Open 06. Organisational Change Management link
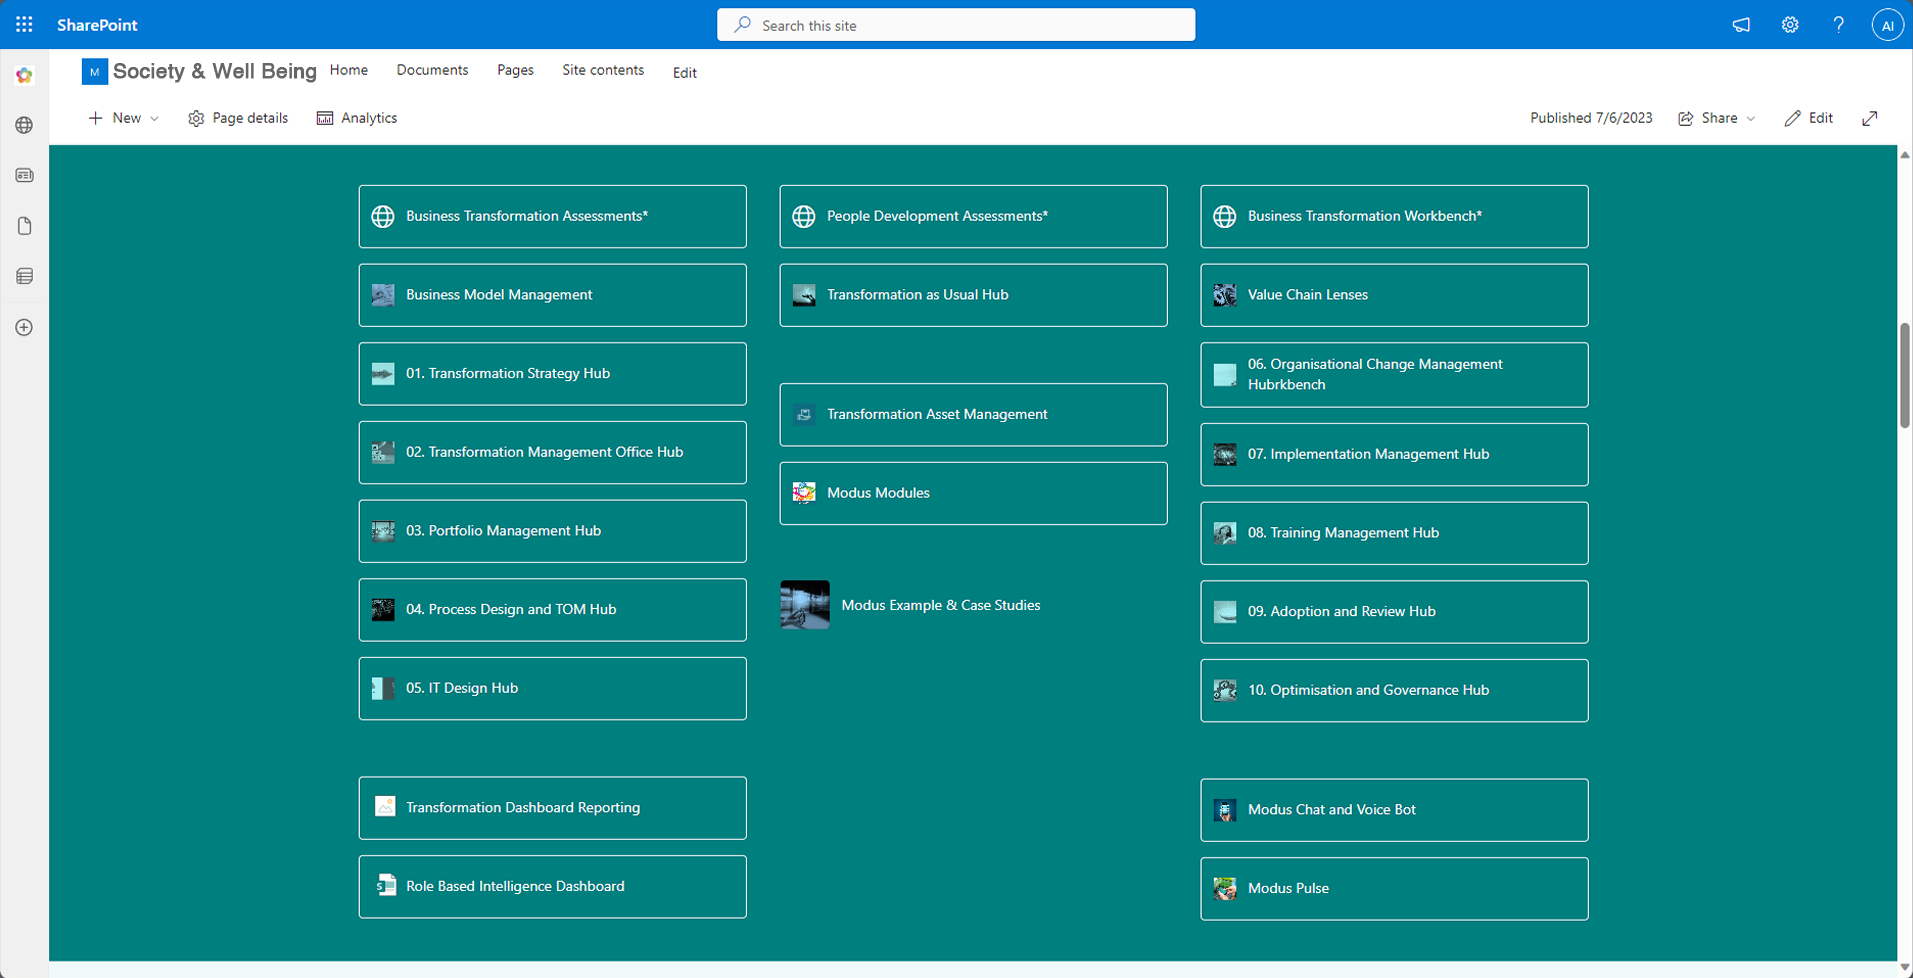1913x978 pixels. (x=1395, y=375)
